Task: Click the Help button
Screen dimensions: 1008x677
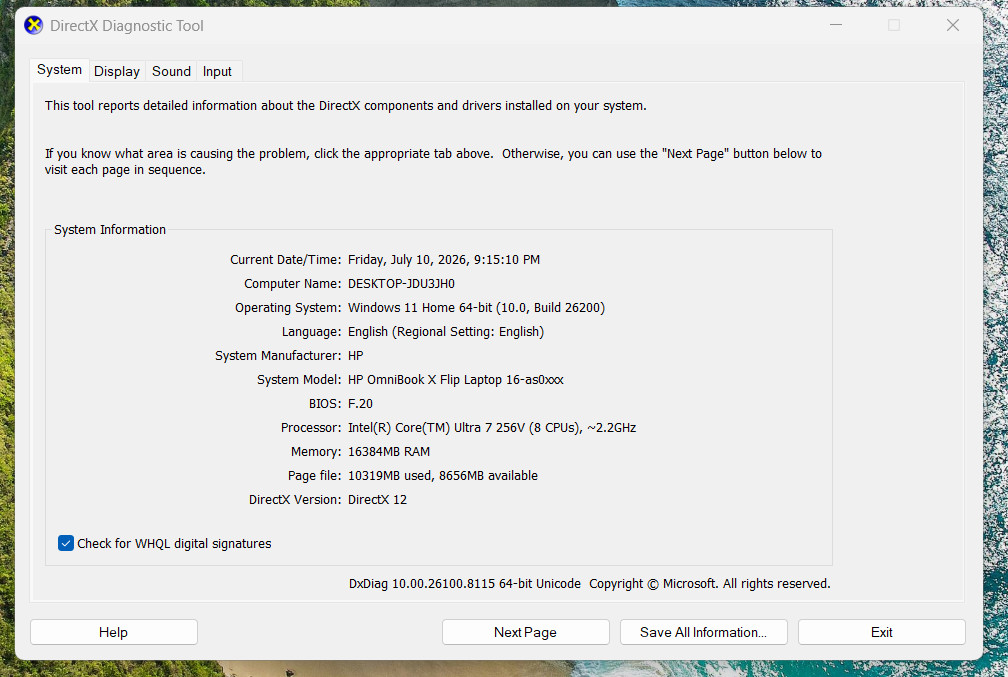Action: [114, 632]
